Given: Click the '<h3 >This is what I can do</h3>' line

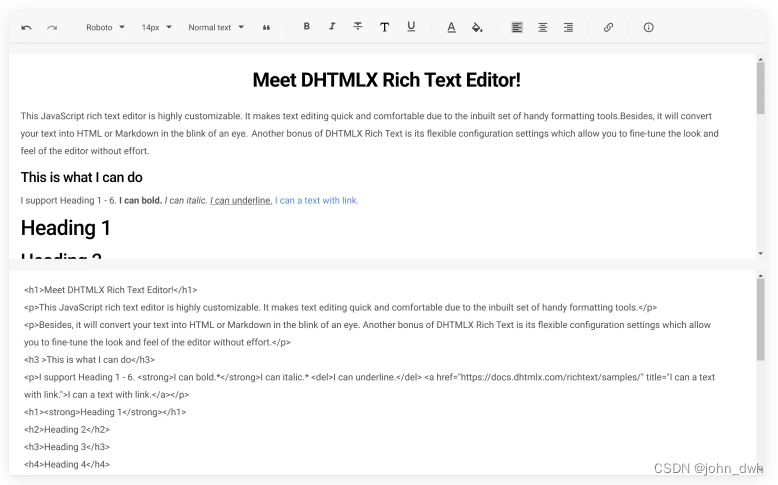Looking at the screenshot, I should coord(89,360).
